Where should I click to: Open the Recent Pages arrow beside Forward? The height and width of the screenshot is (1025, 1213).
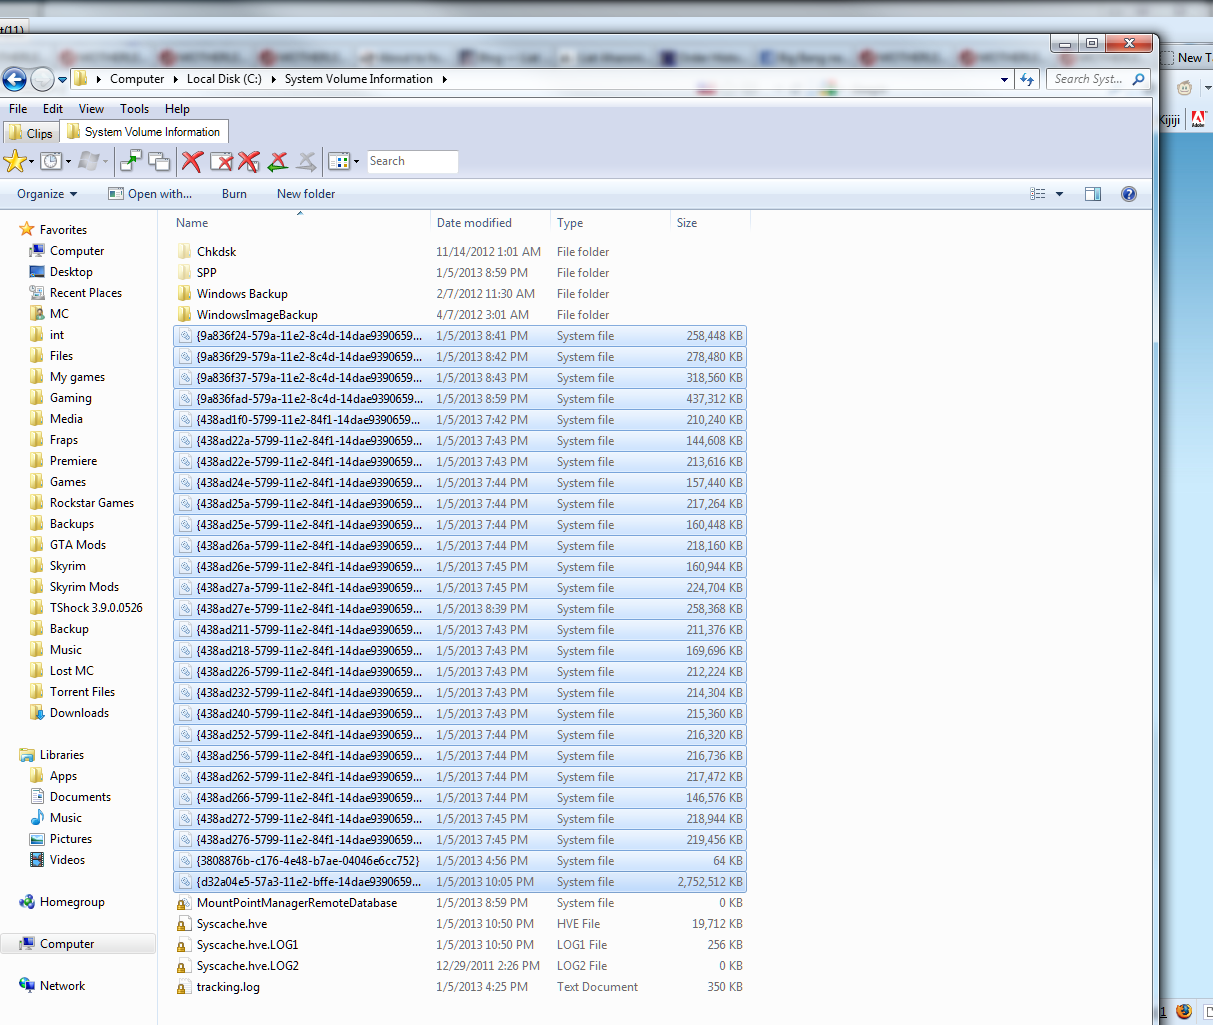pyautogui.click(x=62, y=79)
